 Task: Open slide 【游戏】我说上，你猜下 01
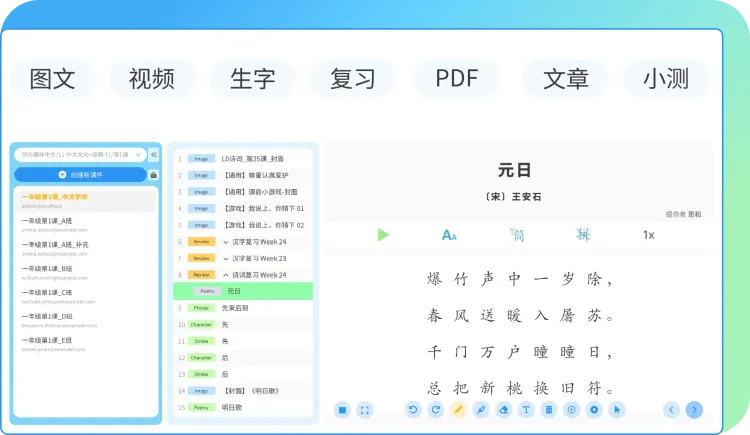[x=243, y=209]
